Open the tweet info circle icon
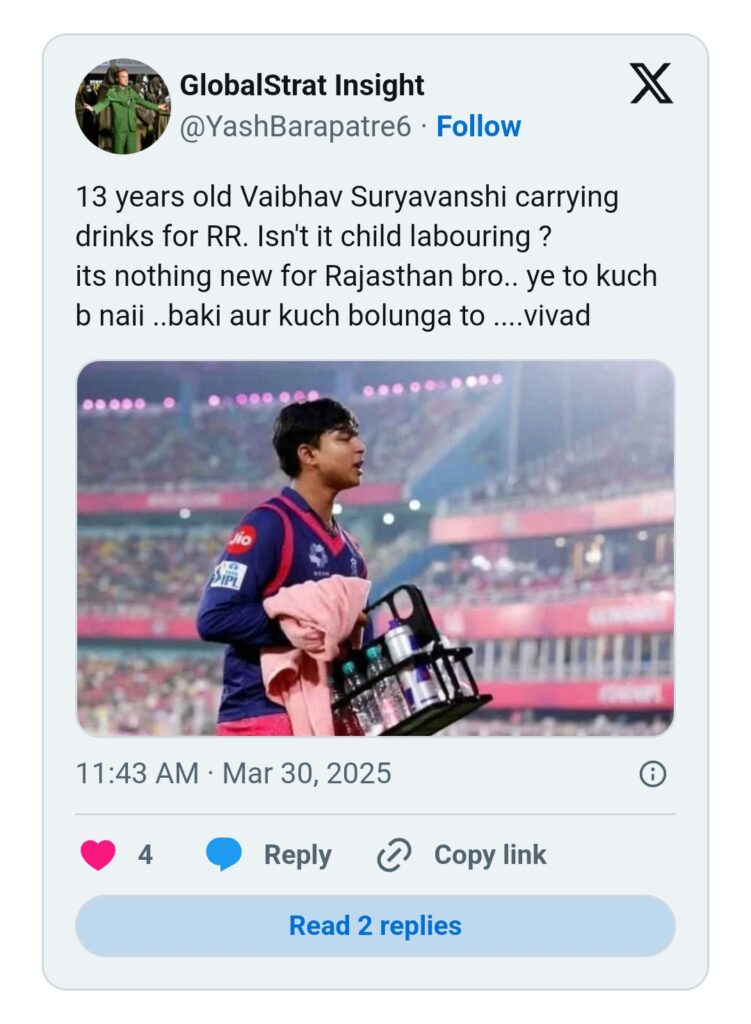Viewport: 751px width, 1024px height. coord(652,774)
